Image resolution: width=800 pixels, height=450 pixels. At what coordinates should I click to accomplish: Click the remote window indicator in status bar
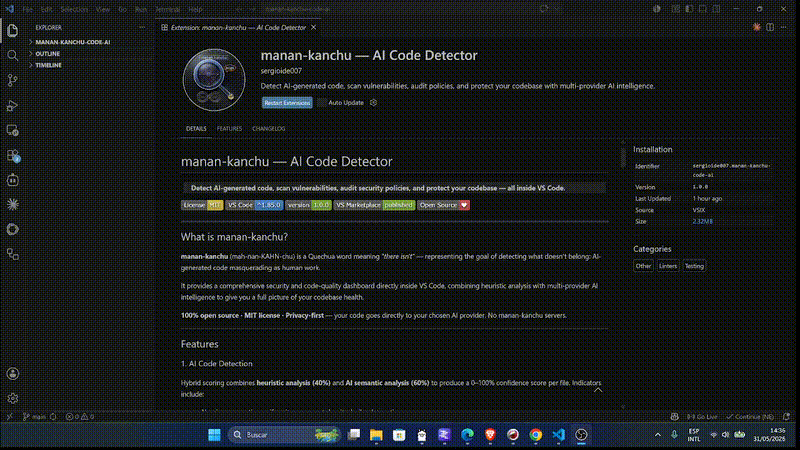coord(9,416)
